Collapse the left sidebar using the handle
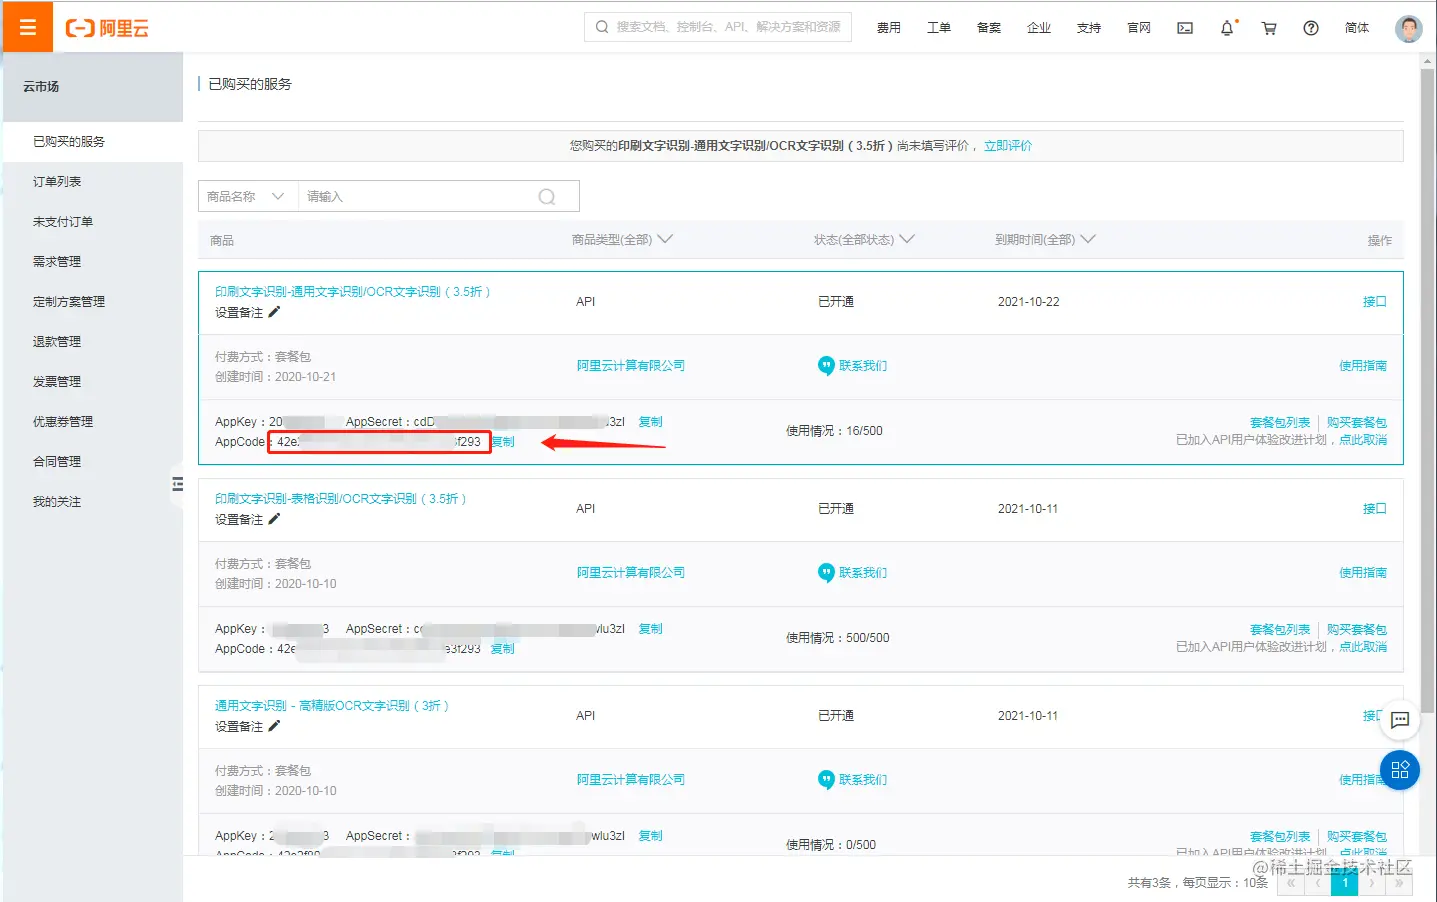 [177, 485]
